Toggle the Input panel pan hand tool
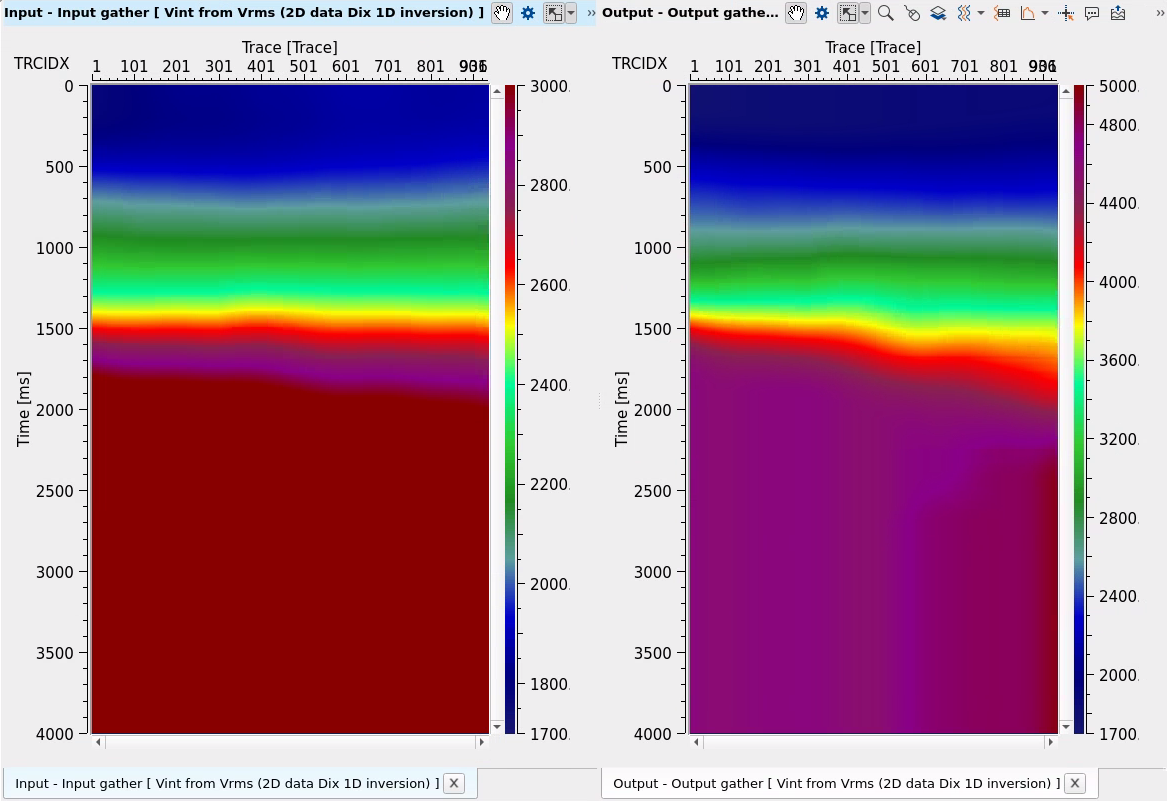The height and width of the screenshot is (801, 1167). [502, 13]
